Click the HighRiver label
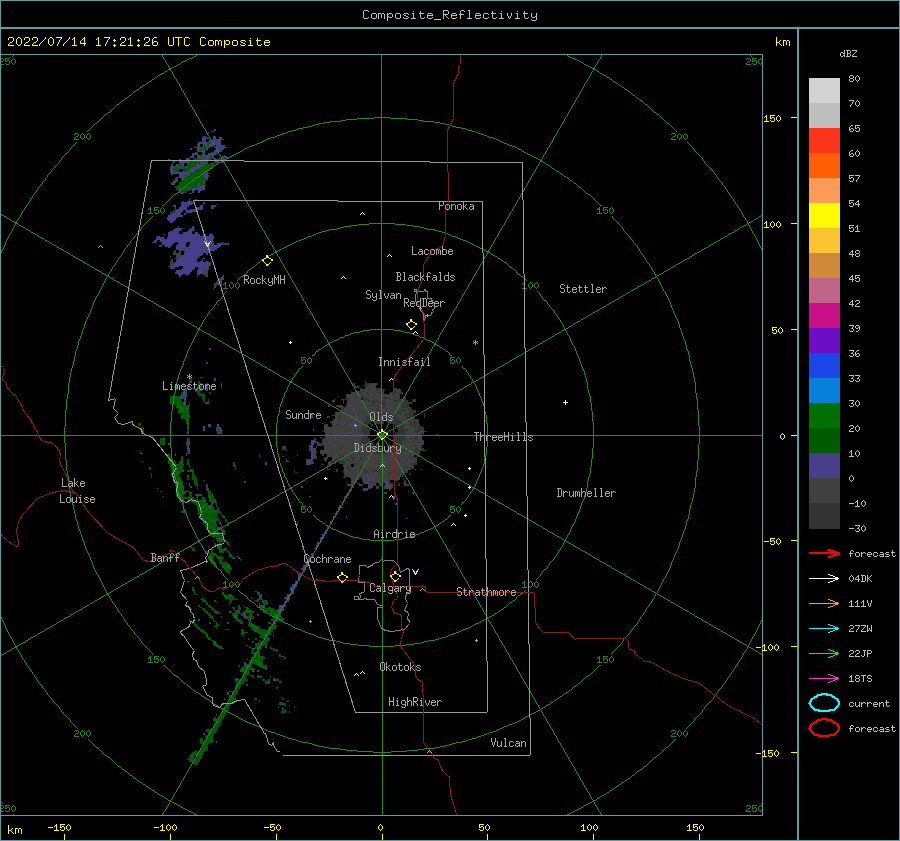The width and height of the screenshot is (900, 841). 415,702
